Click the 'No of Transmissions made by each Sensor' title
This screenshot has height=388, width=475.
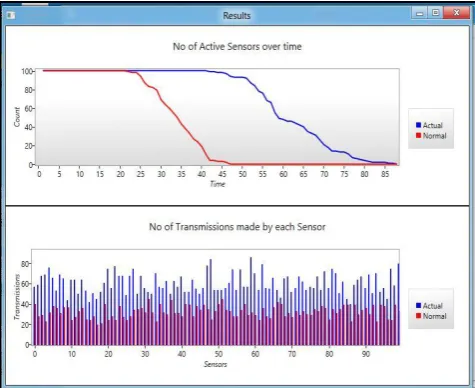click(237, 227)
